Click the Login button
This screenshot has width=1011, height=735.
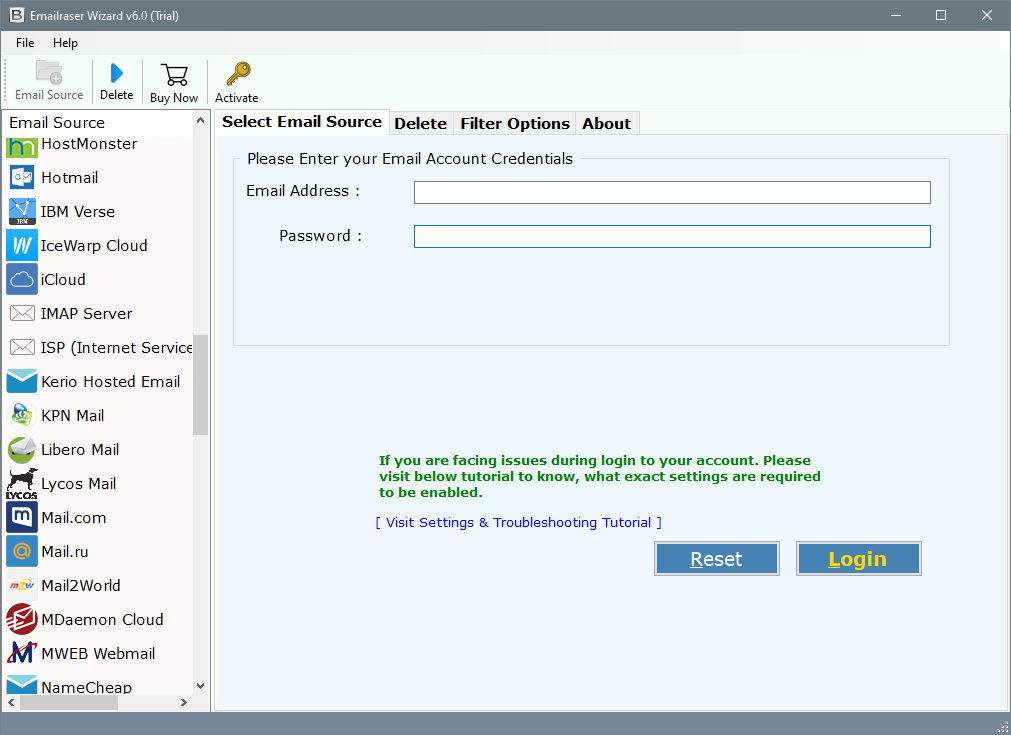click(858, 558)
